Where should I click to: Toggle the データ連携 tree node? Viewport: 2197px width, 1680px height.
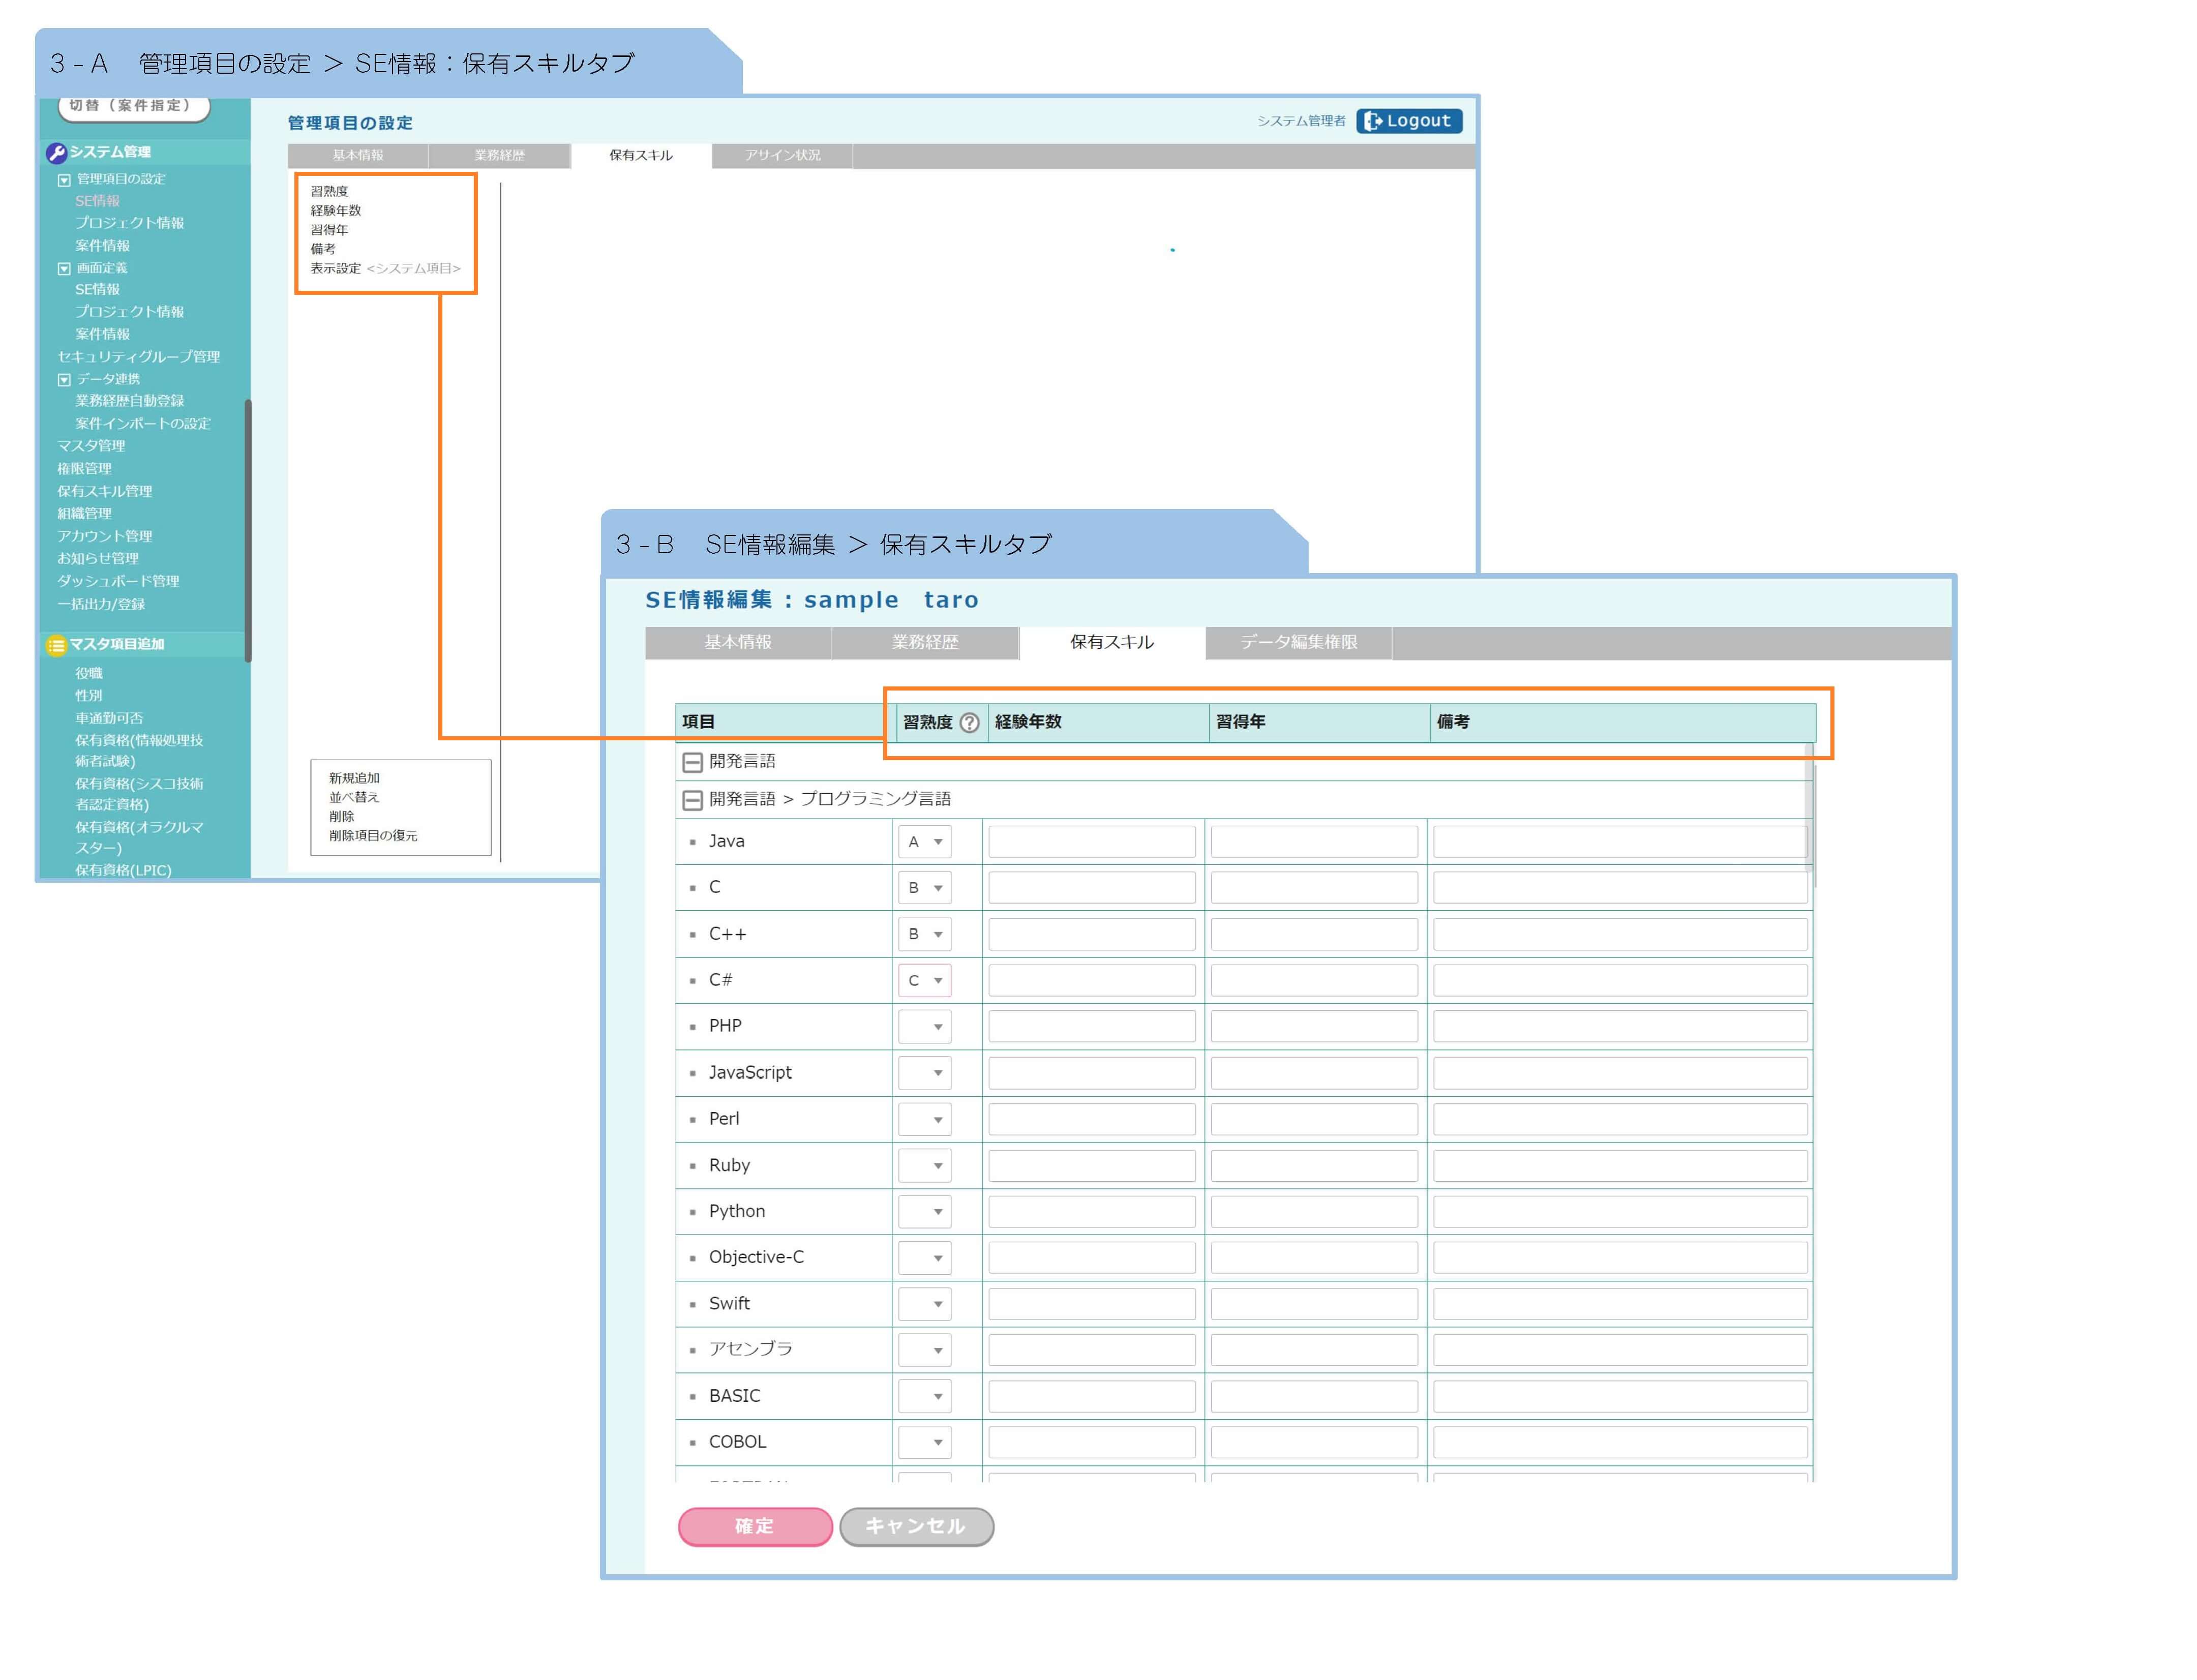(x=64, y=380)
